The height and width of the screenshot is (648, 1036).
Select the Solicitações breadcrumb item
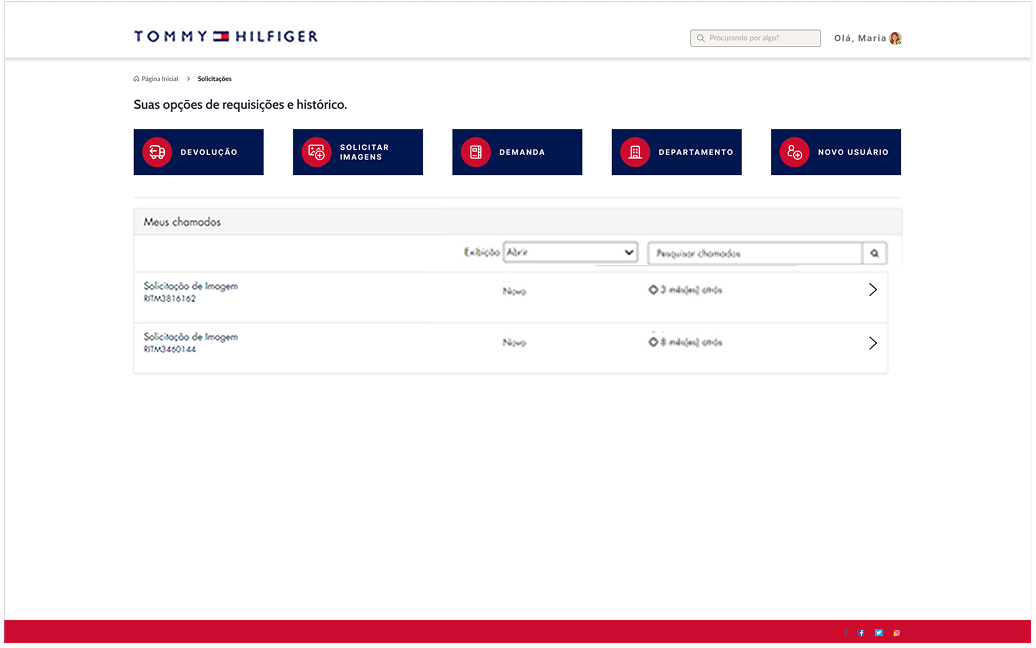(x=214, y=79)
